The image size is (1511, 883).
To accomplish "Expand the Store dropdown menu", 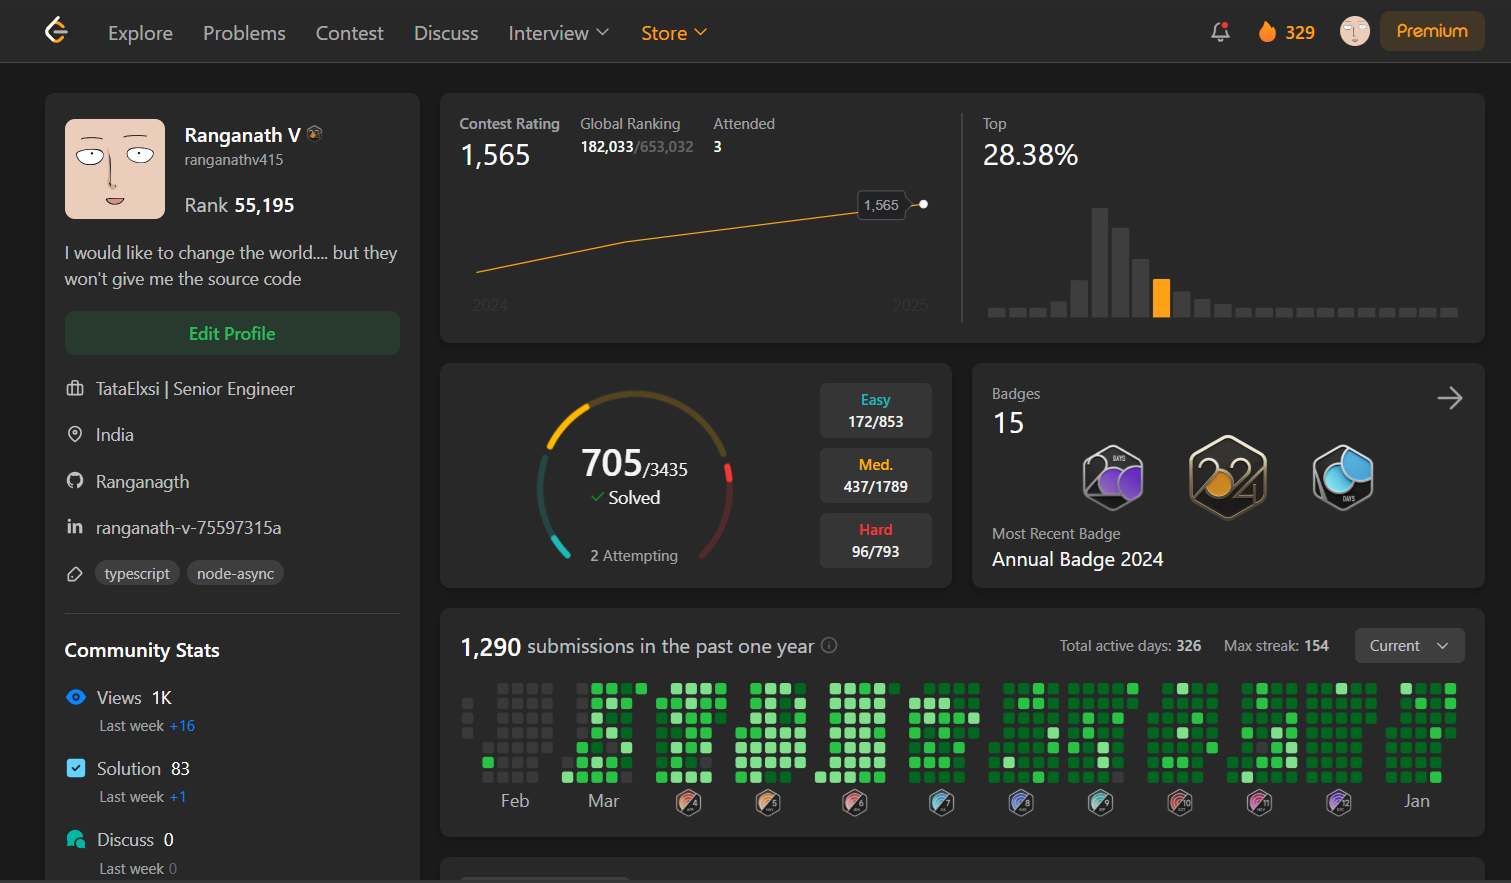I will click(x=674, y=33).
